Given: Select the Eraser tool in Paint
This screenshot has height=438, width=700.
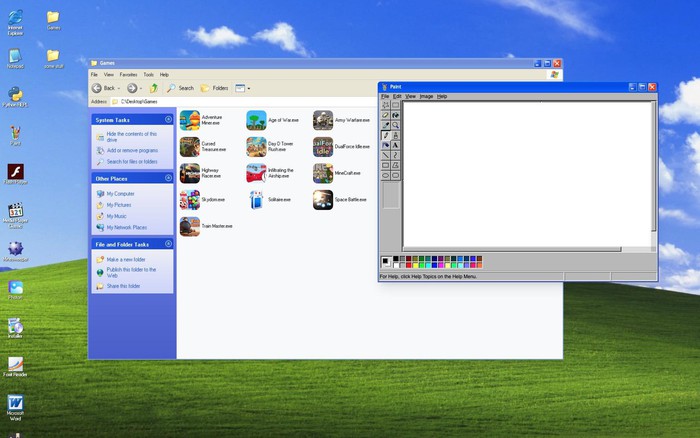Looking at the screenshot, I should (x=386, y=115).
